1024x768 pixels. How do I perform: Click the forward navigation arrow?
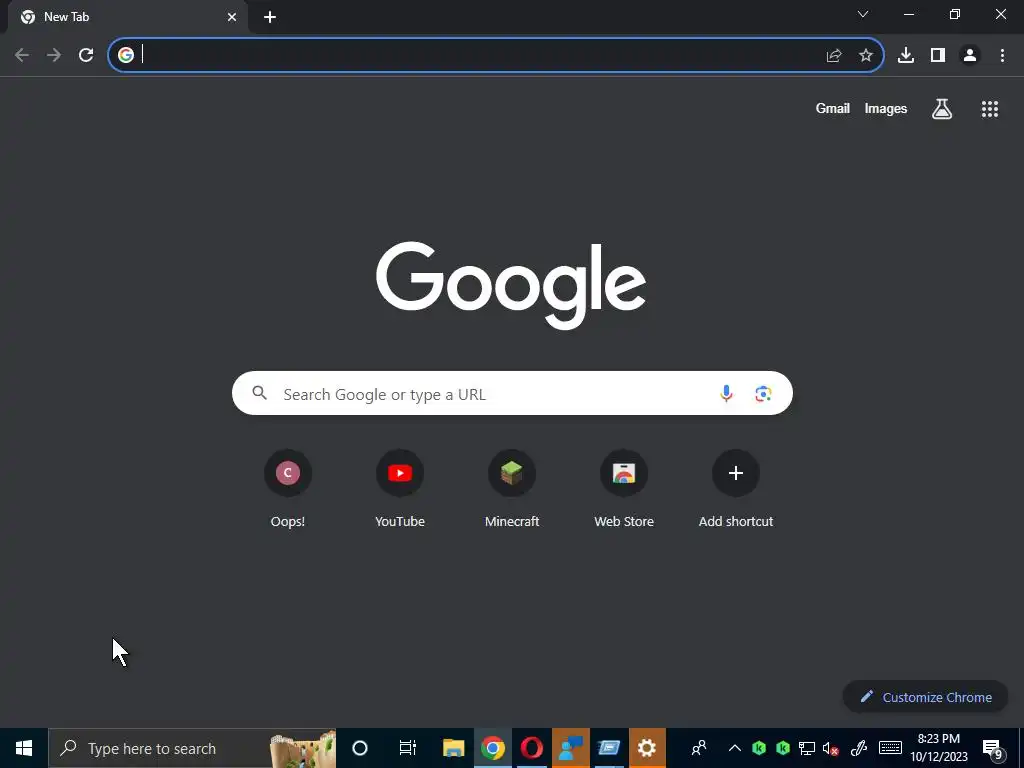click(x=54, y=56)
